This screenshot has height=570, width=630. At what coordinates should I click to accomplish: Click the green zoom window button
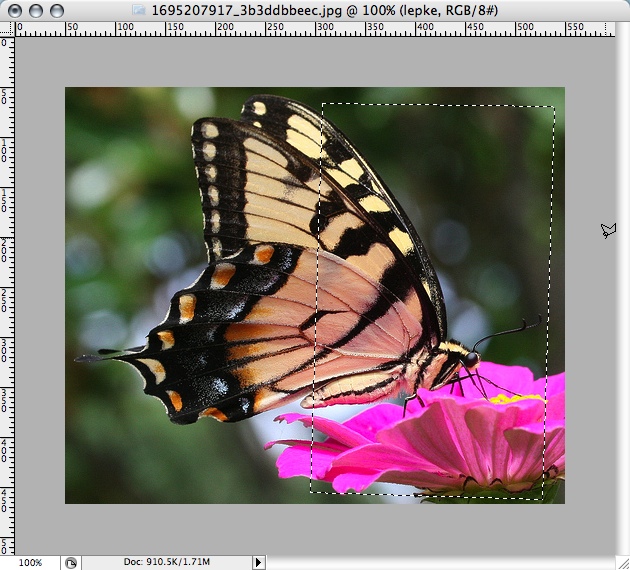[57, 10]
